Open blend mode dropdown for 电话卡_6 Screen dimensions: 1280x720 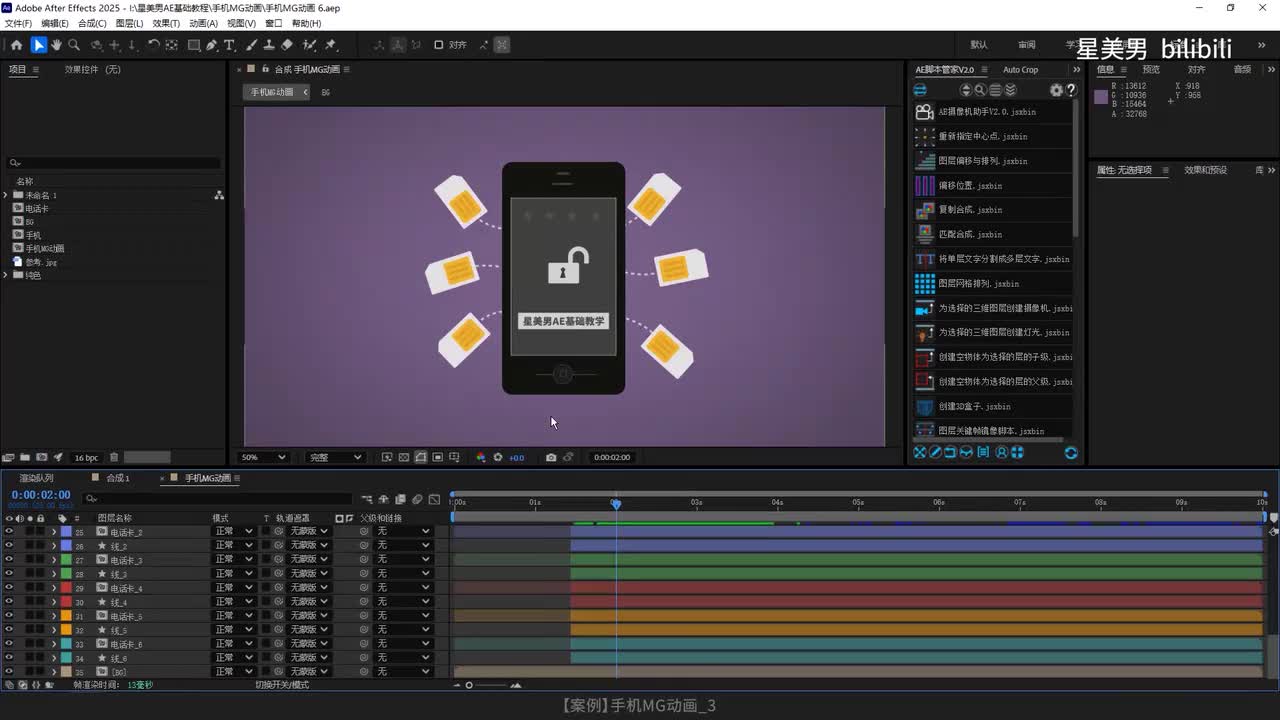(234, 644)
